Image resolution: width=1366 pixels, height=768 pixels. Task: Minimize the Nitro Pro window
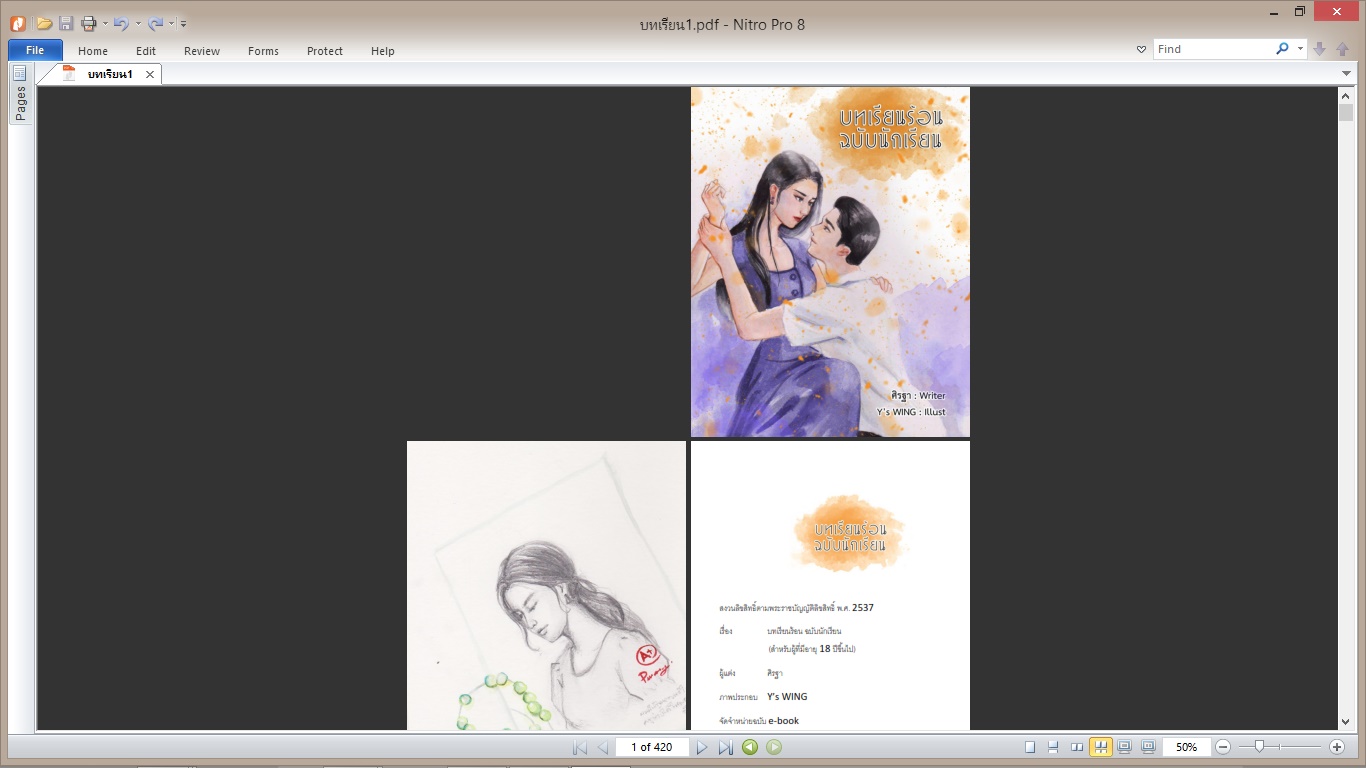coord(1272,11)
